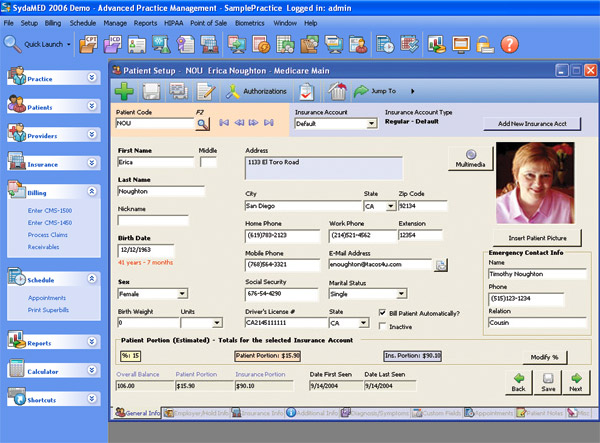600x443 pixels.
Task: Collapse the Billing sidebar section
Action: pyautogui.click(x=88, y=192)
